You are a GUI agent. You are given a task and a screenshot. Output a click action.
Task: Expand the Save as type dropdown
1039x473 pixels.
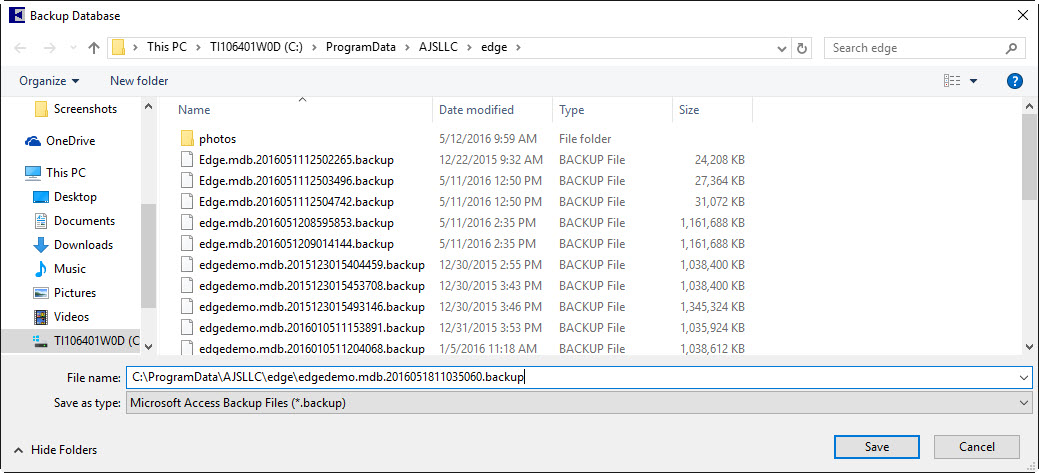(x=1022, y=402)
